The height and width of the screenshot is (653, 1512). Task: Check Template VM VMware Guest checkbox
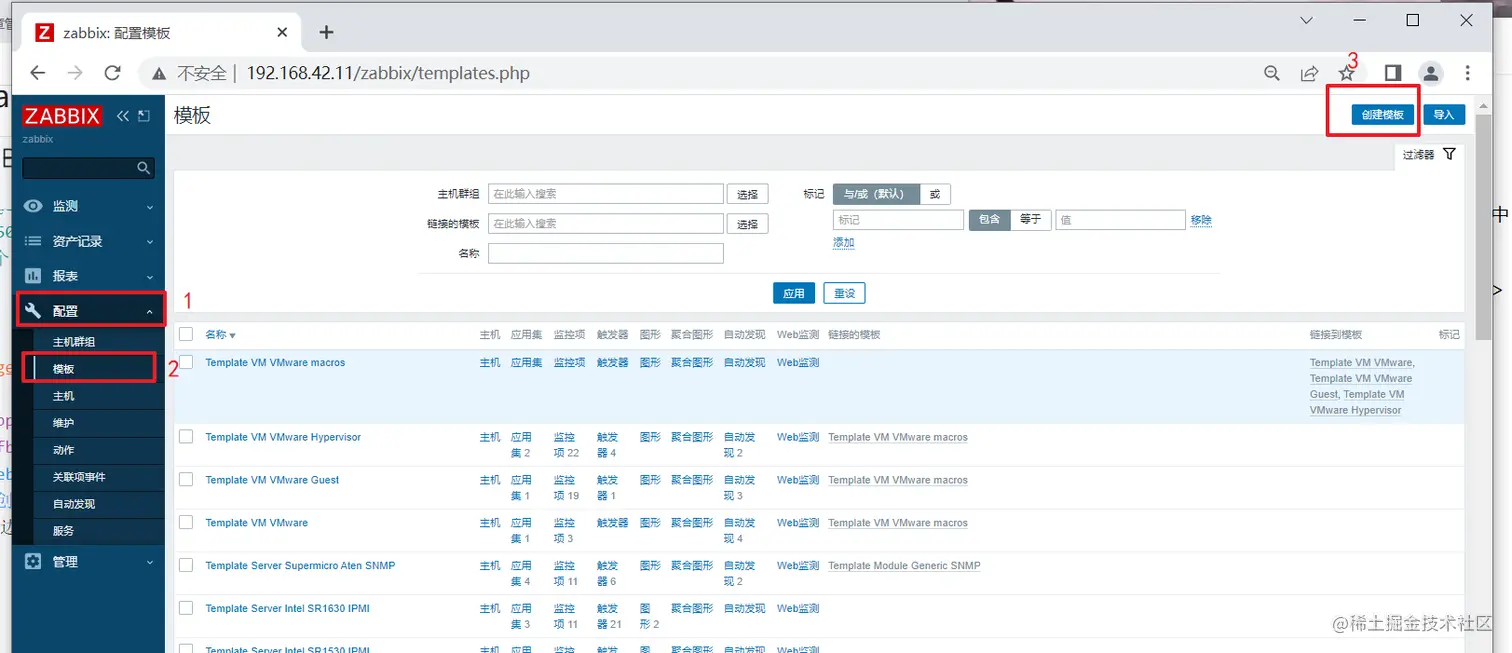pyautogui.click(x=186, y=480)
